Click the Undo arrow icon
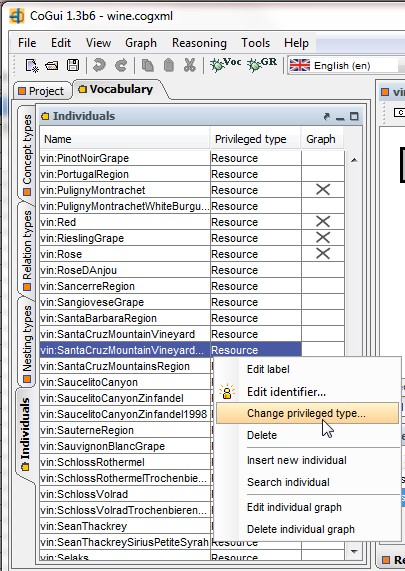The height and width of the screenshot is (571, 405). (99, 66)
